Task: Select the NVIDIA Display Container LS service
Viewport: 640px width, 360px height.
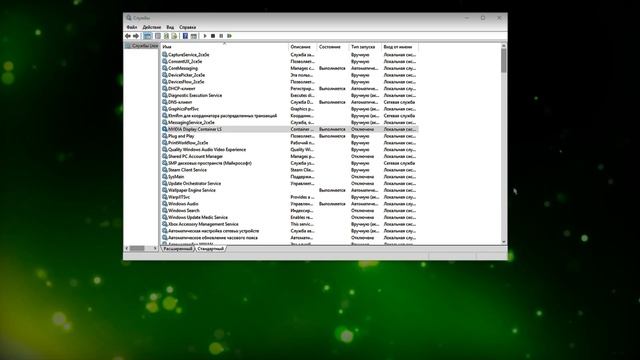Action: (290, 129)
